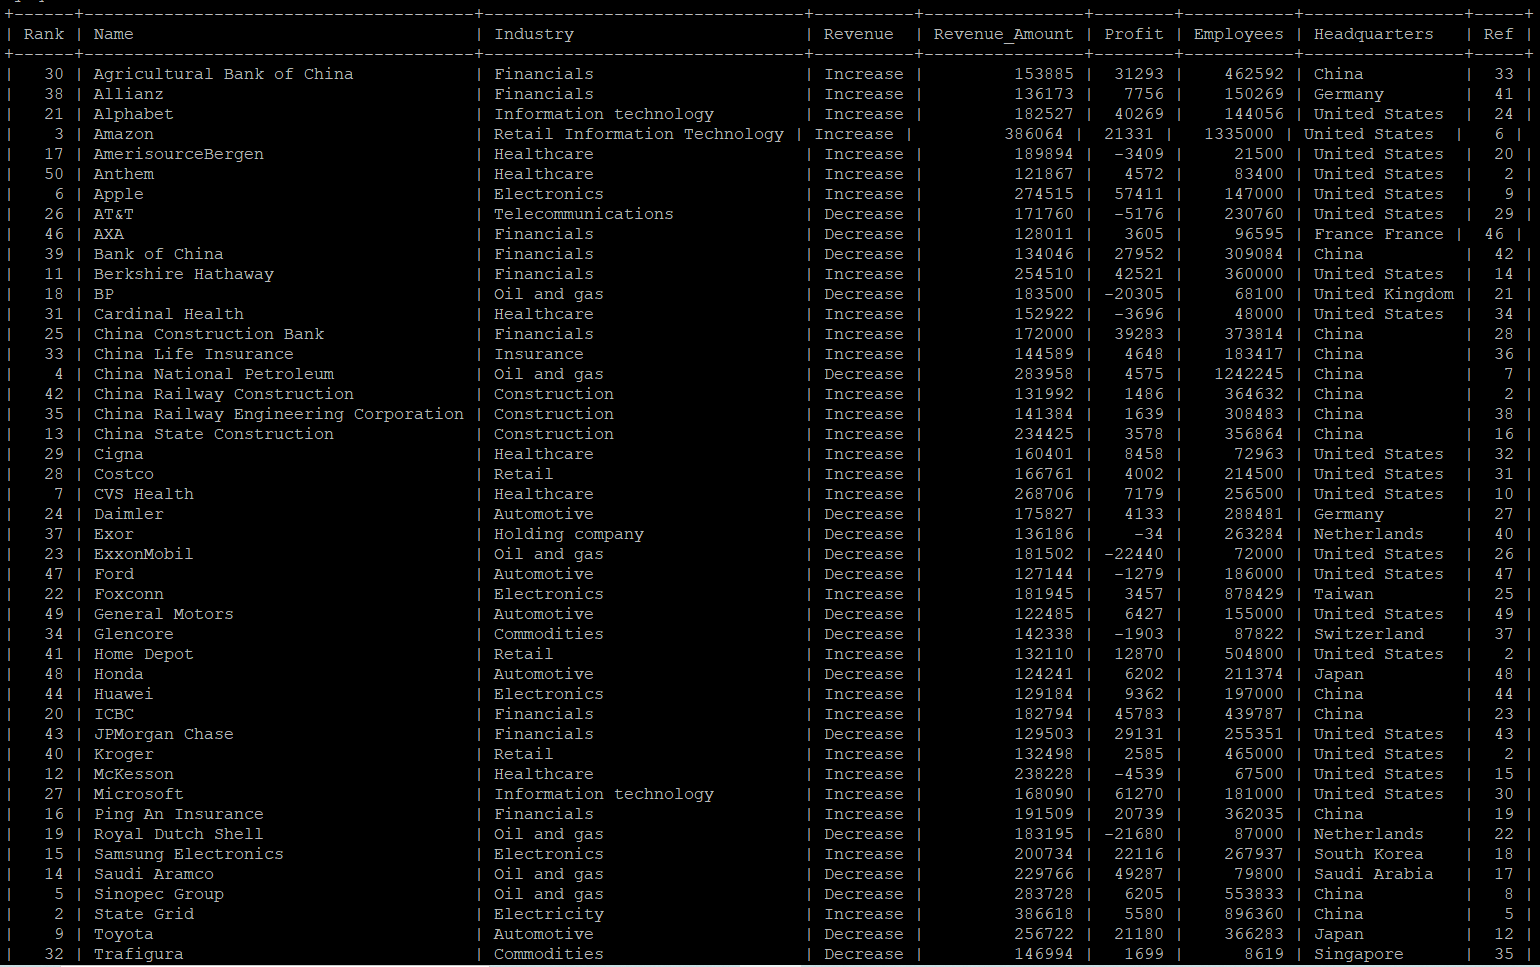The width and height of the screenshot is (1540, 967).
Task: Select the "Allianz" name cell
Action: tap(128, 94)
